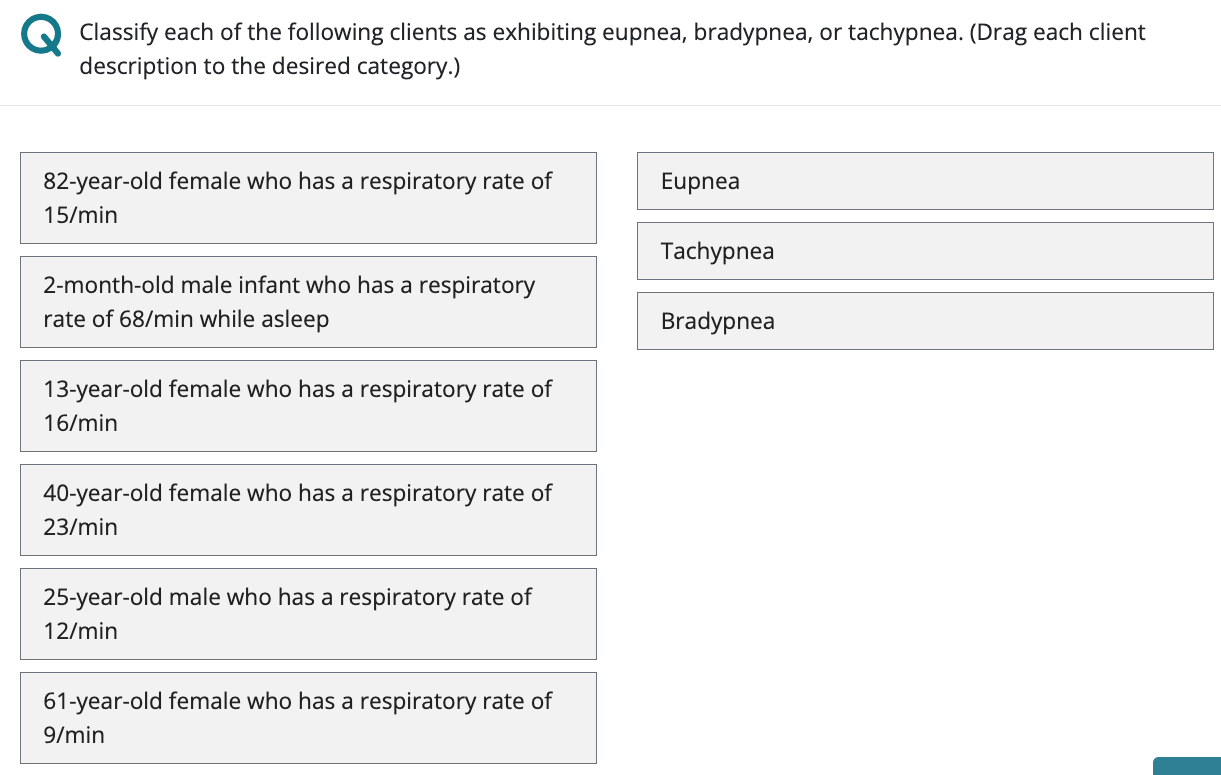Viewport: 1221px width, 775px height.
Task: Click the '12/min' text in 25-year-old card
Action: [80, 631]
